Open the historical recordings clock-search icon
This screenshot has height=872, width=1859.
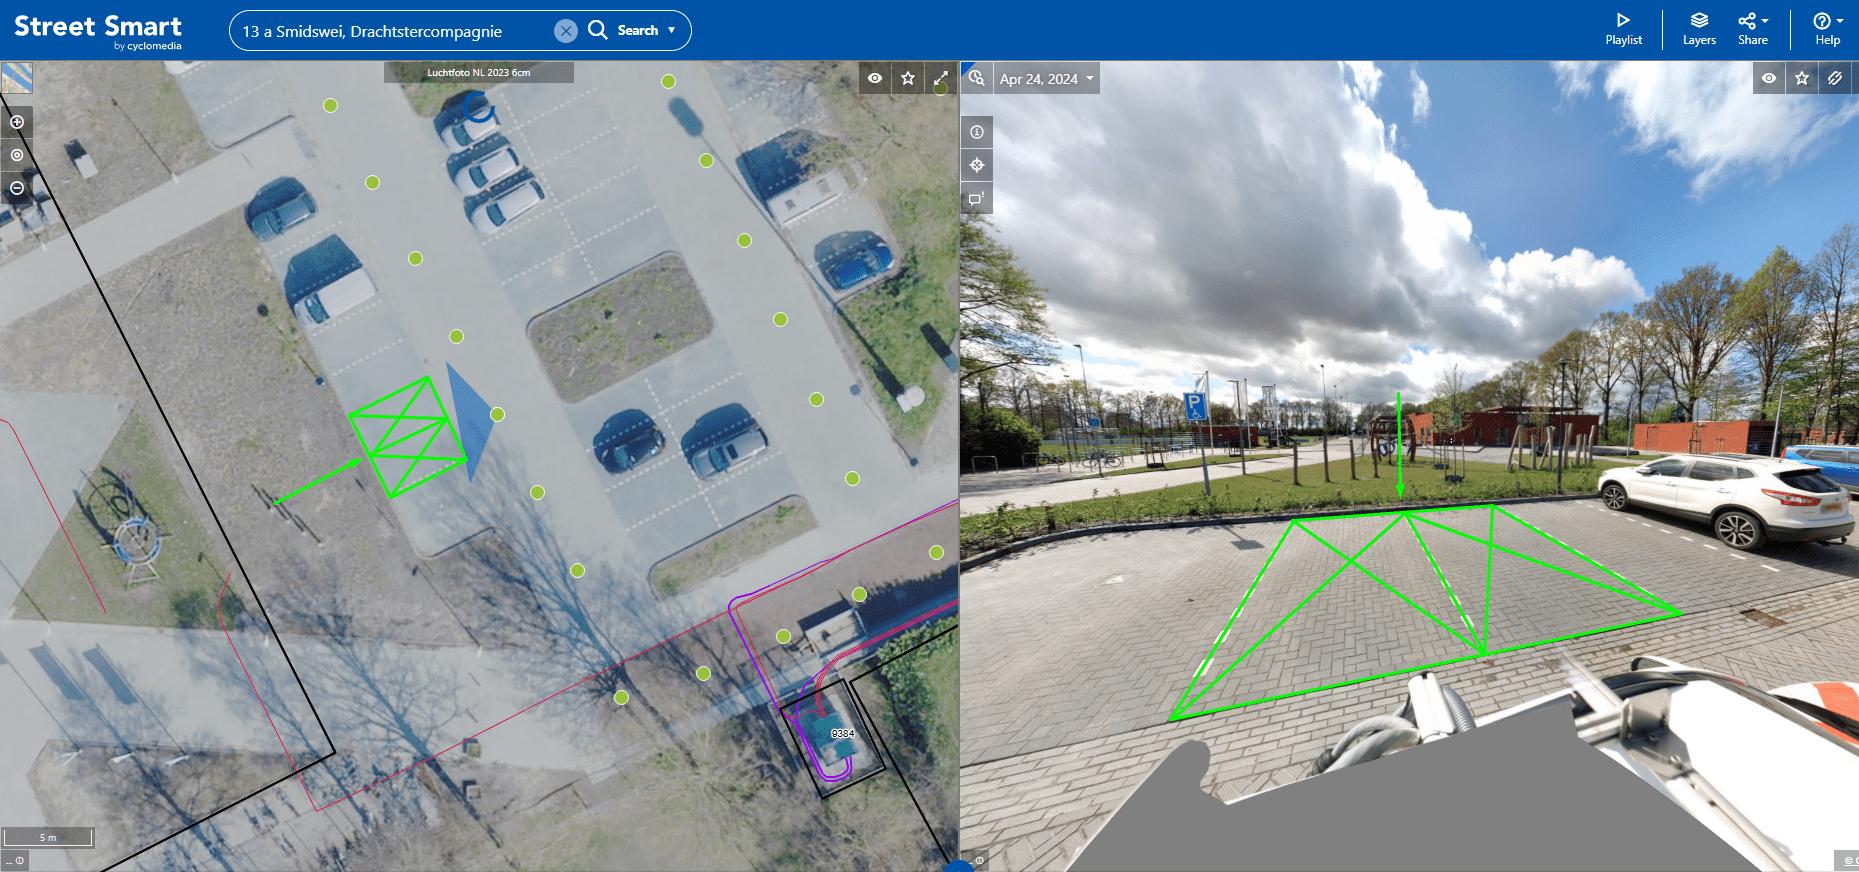tap(977, 78)
